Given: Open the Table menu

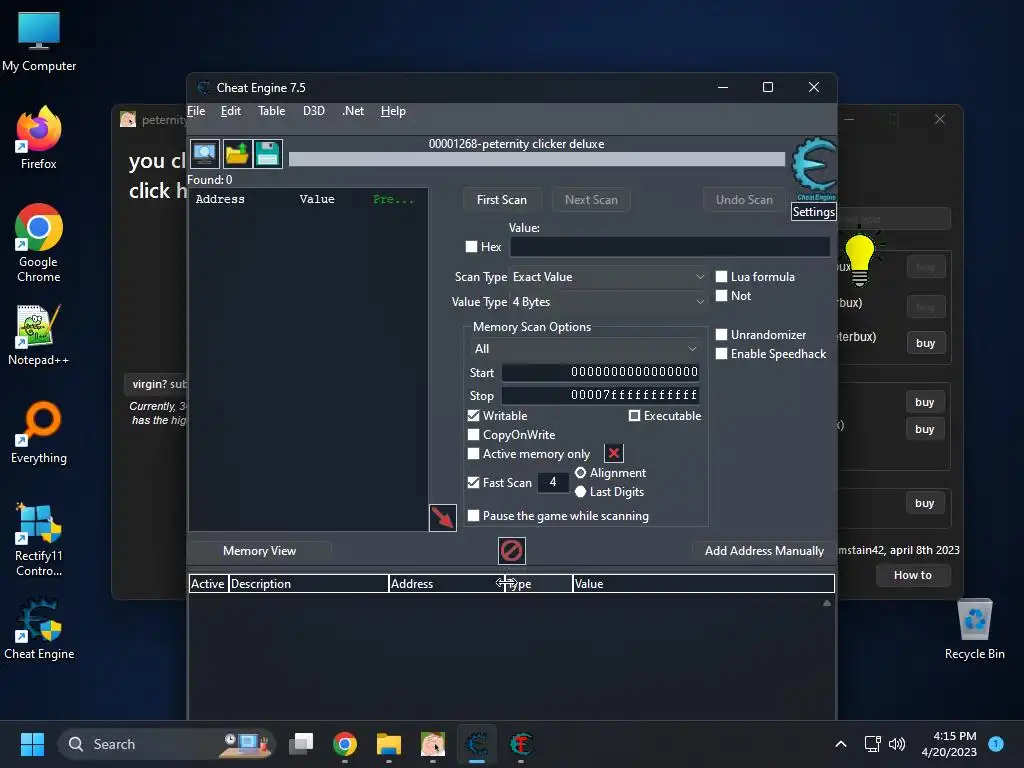Looking at the screenshot, I should click(x=271, y=111).
